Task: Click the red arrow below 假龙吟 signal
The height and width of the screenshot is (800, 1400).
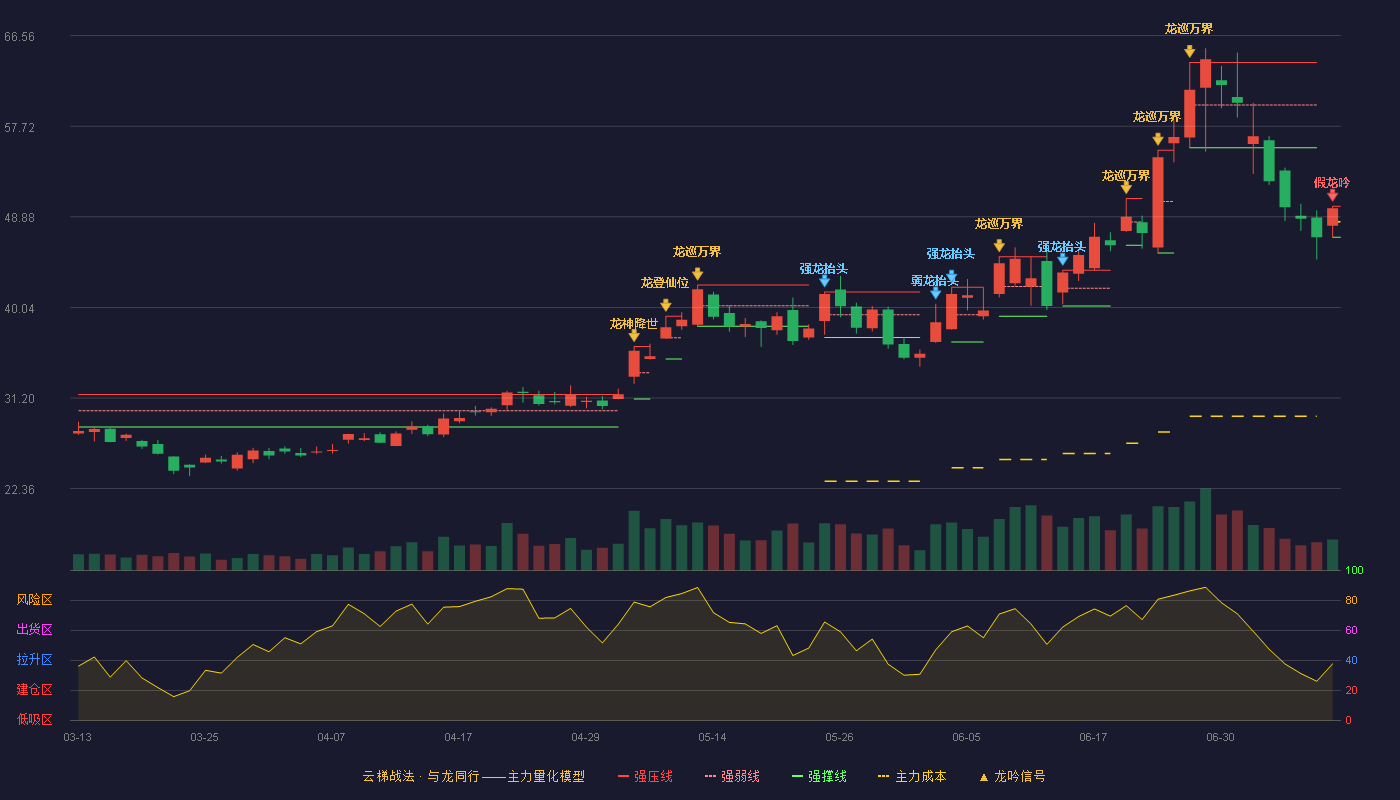Action: (x=1332, y=195)
